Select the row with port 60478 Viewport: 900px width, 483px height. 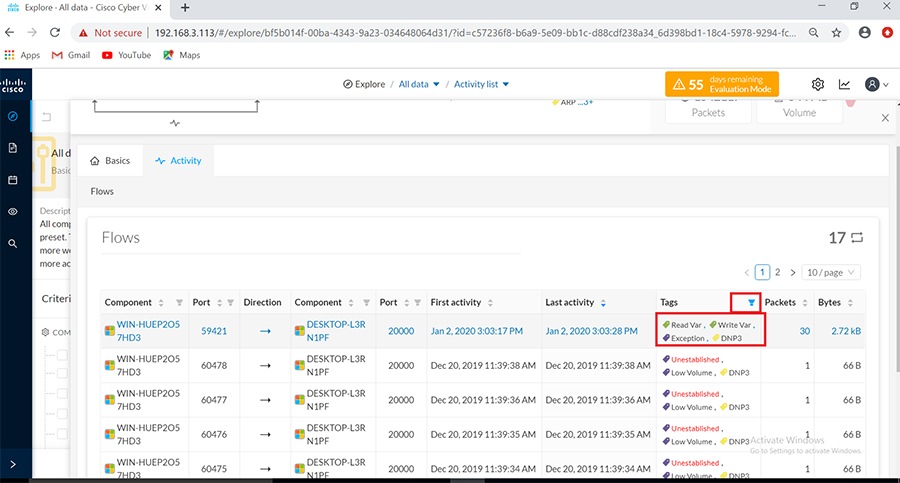coord(482,365)
